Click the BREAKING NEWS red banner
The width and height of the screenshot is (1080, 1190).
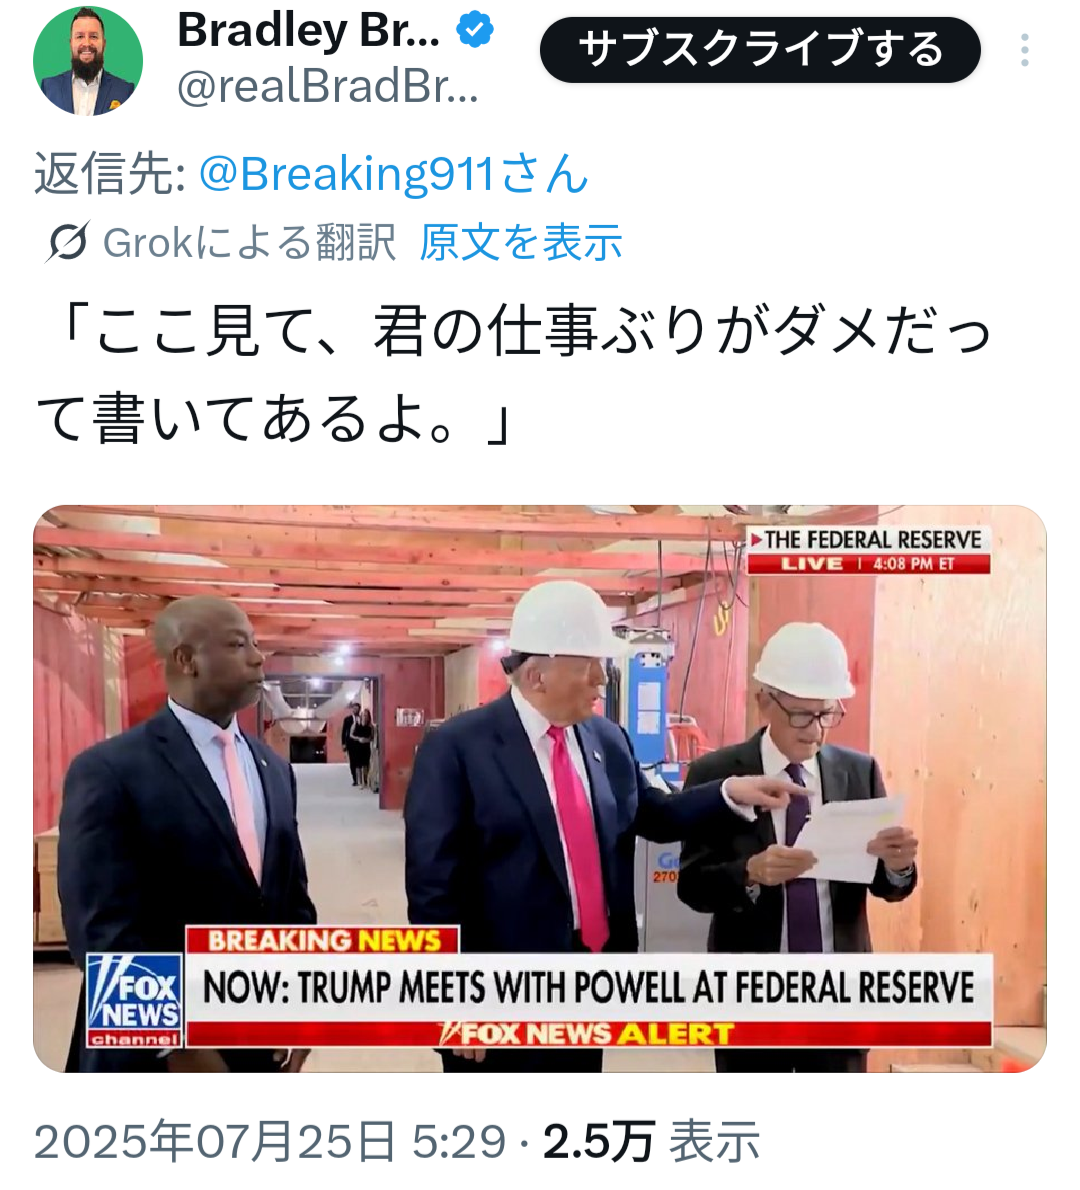(x=323, y=940)
